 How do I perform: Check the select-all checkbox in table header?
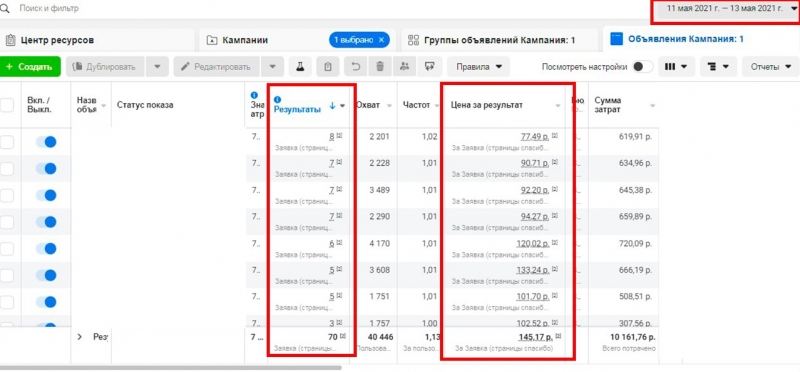click(7, 105)
